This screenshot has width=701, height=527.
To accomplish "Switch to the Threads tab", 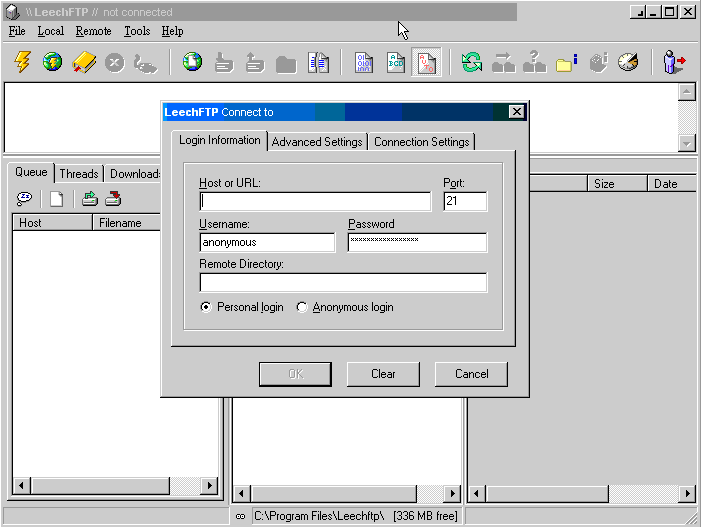I will 79,173.
